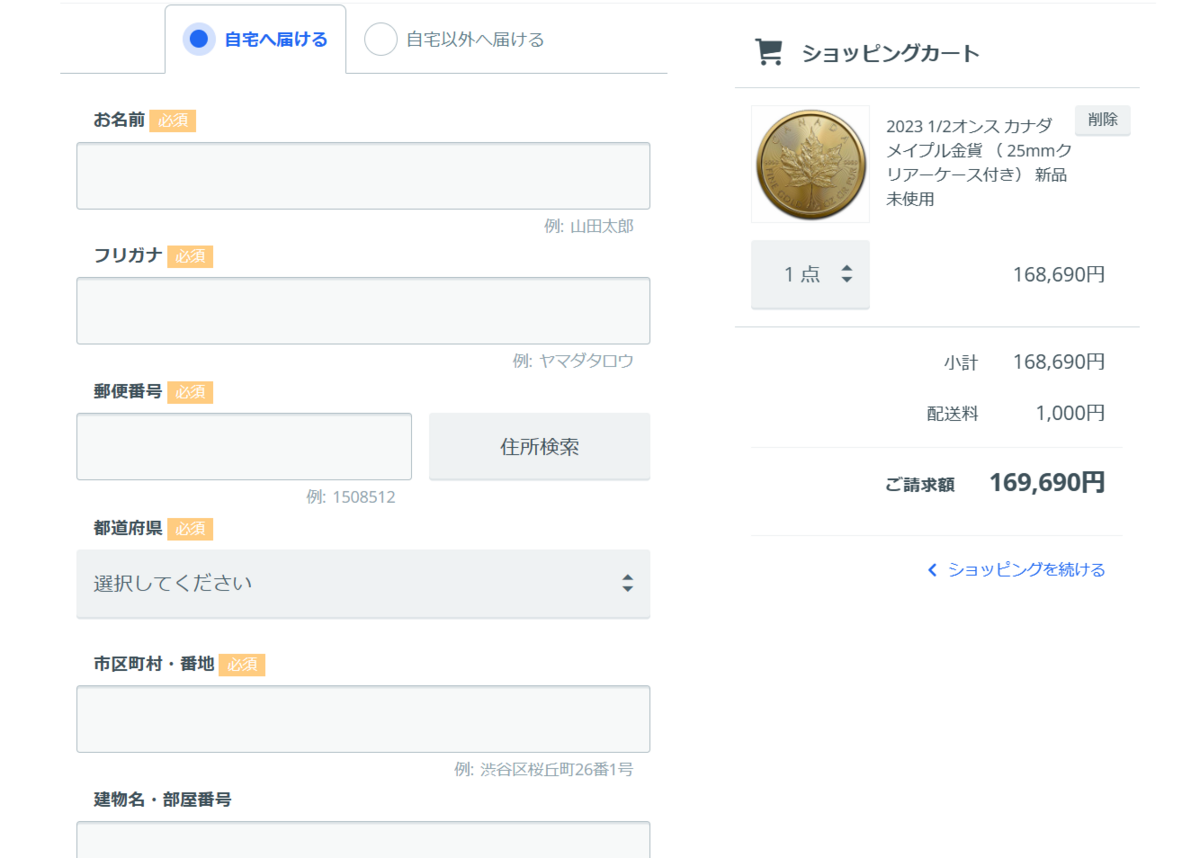Click the 郵便番号 postal code field
The image size is (1200, 858).
click(244, 445)
